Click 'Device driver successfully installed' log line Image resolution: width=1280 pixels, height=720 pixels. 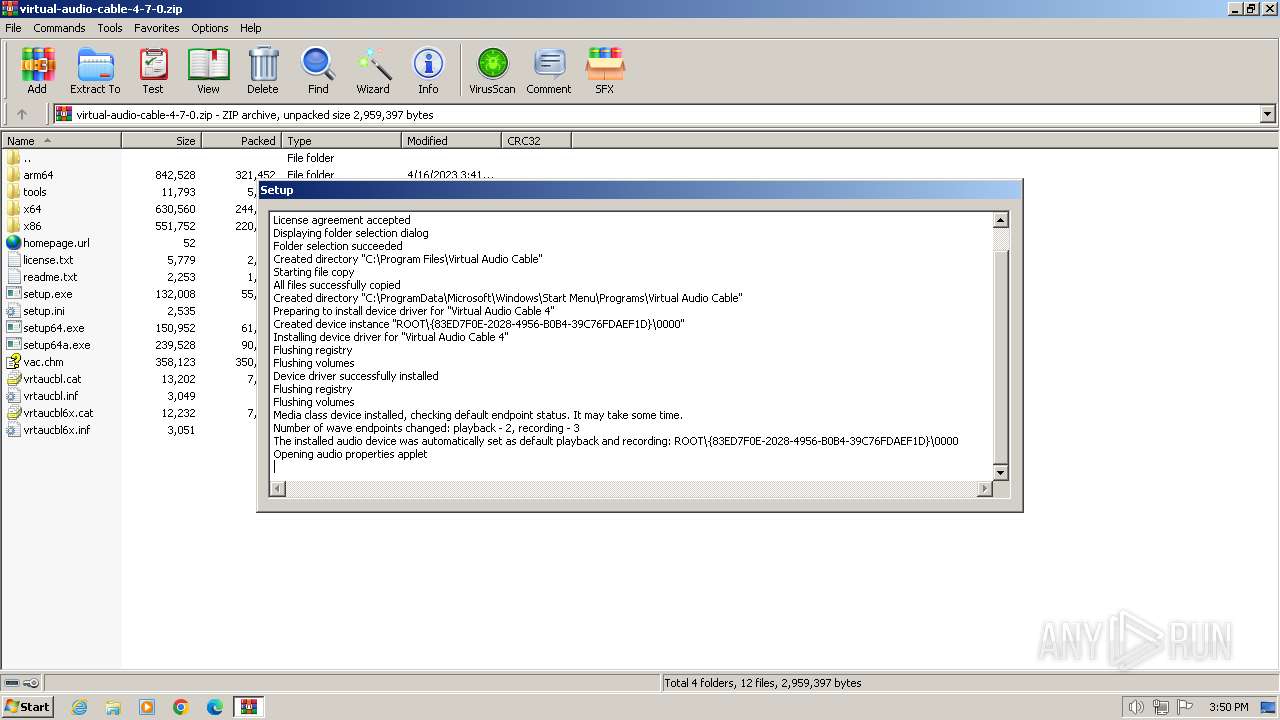coord(356,376)
